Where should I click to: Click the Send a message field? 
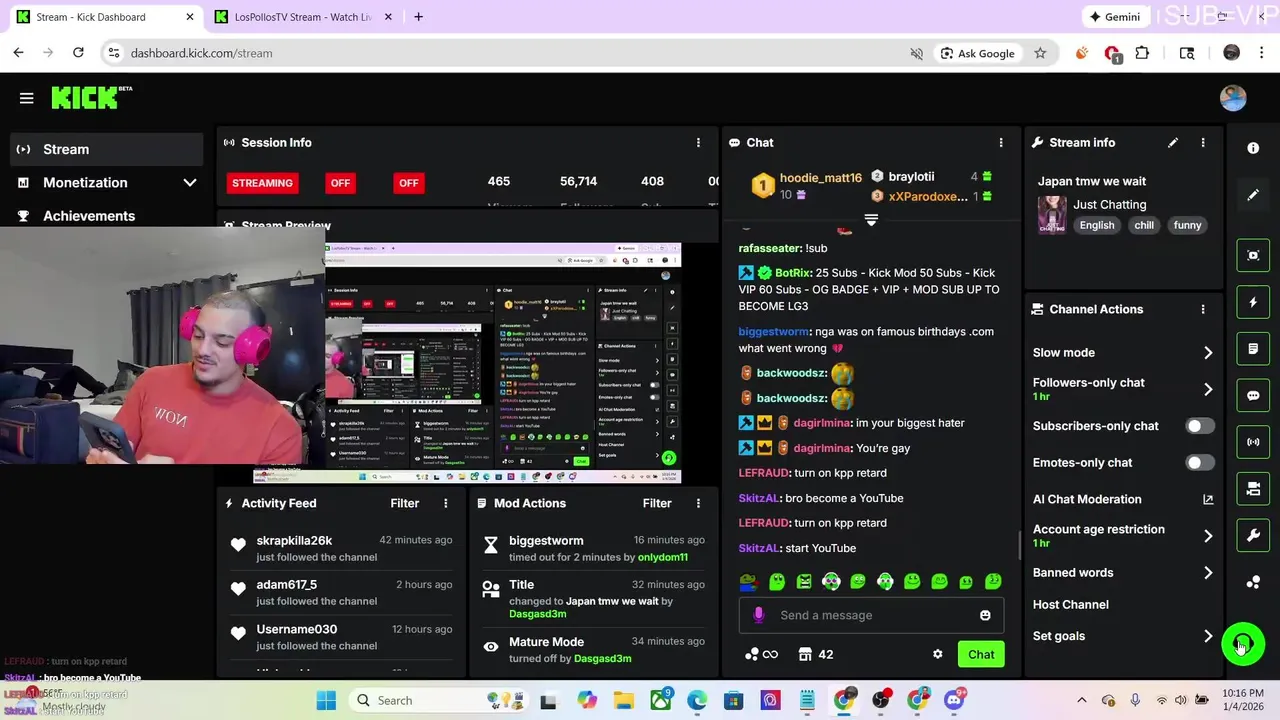(870, 616)
